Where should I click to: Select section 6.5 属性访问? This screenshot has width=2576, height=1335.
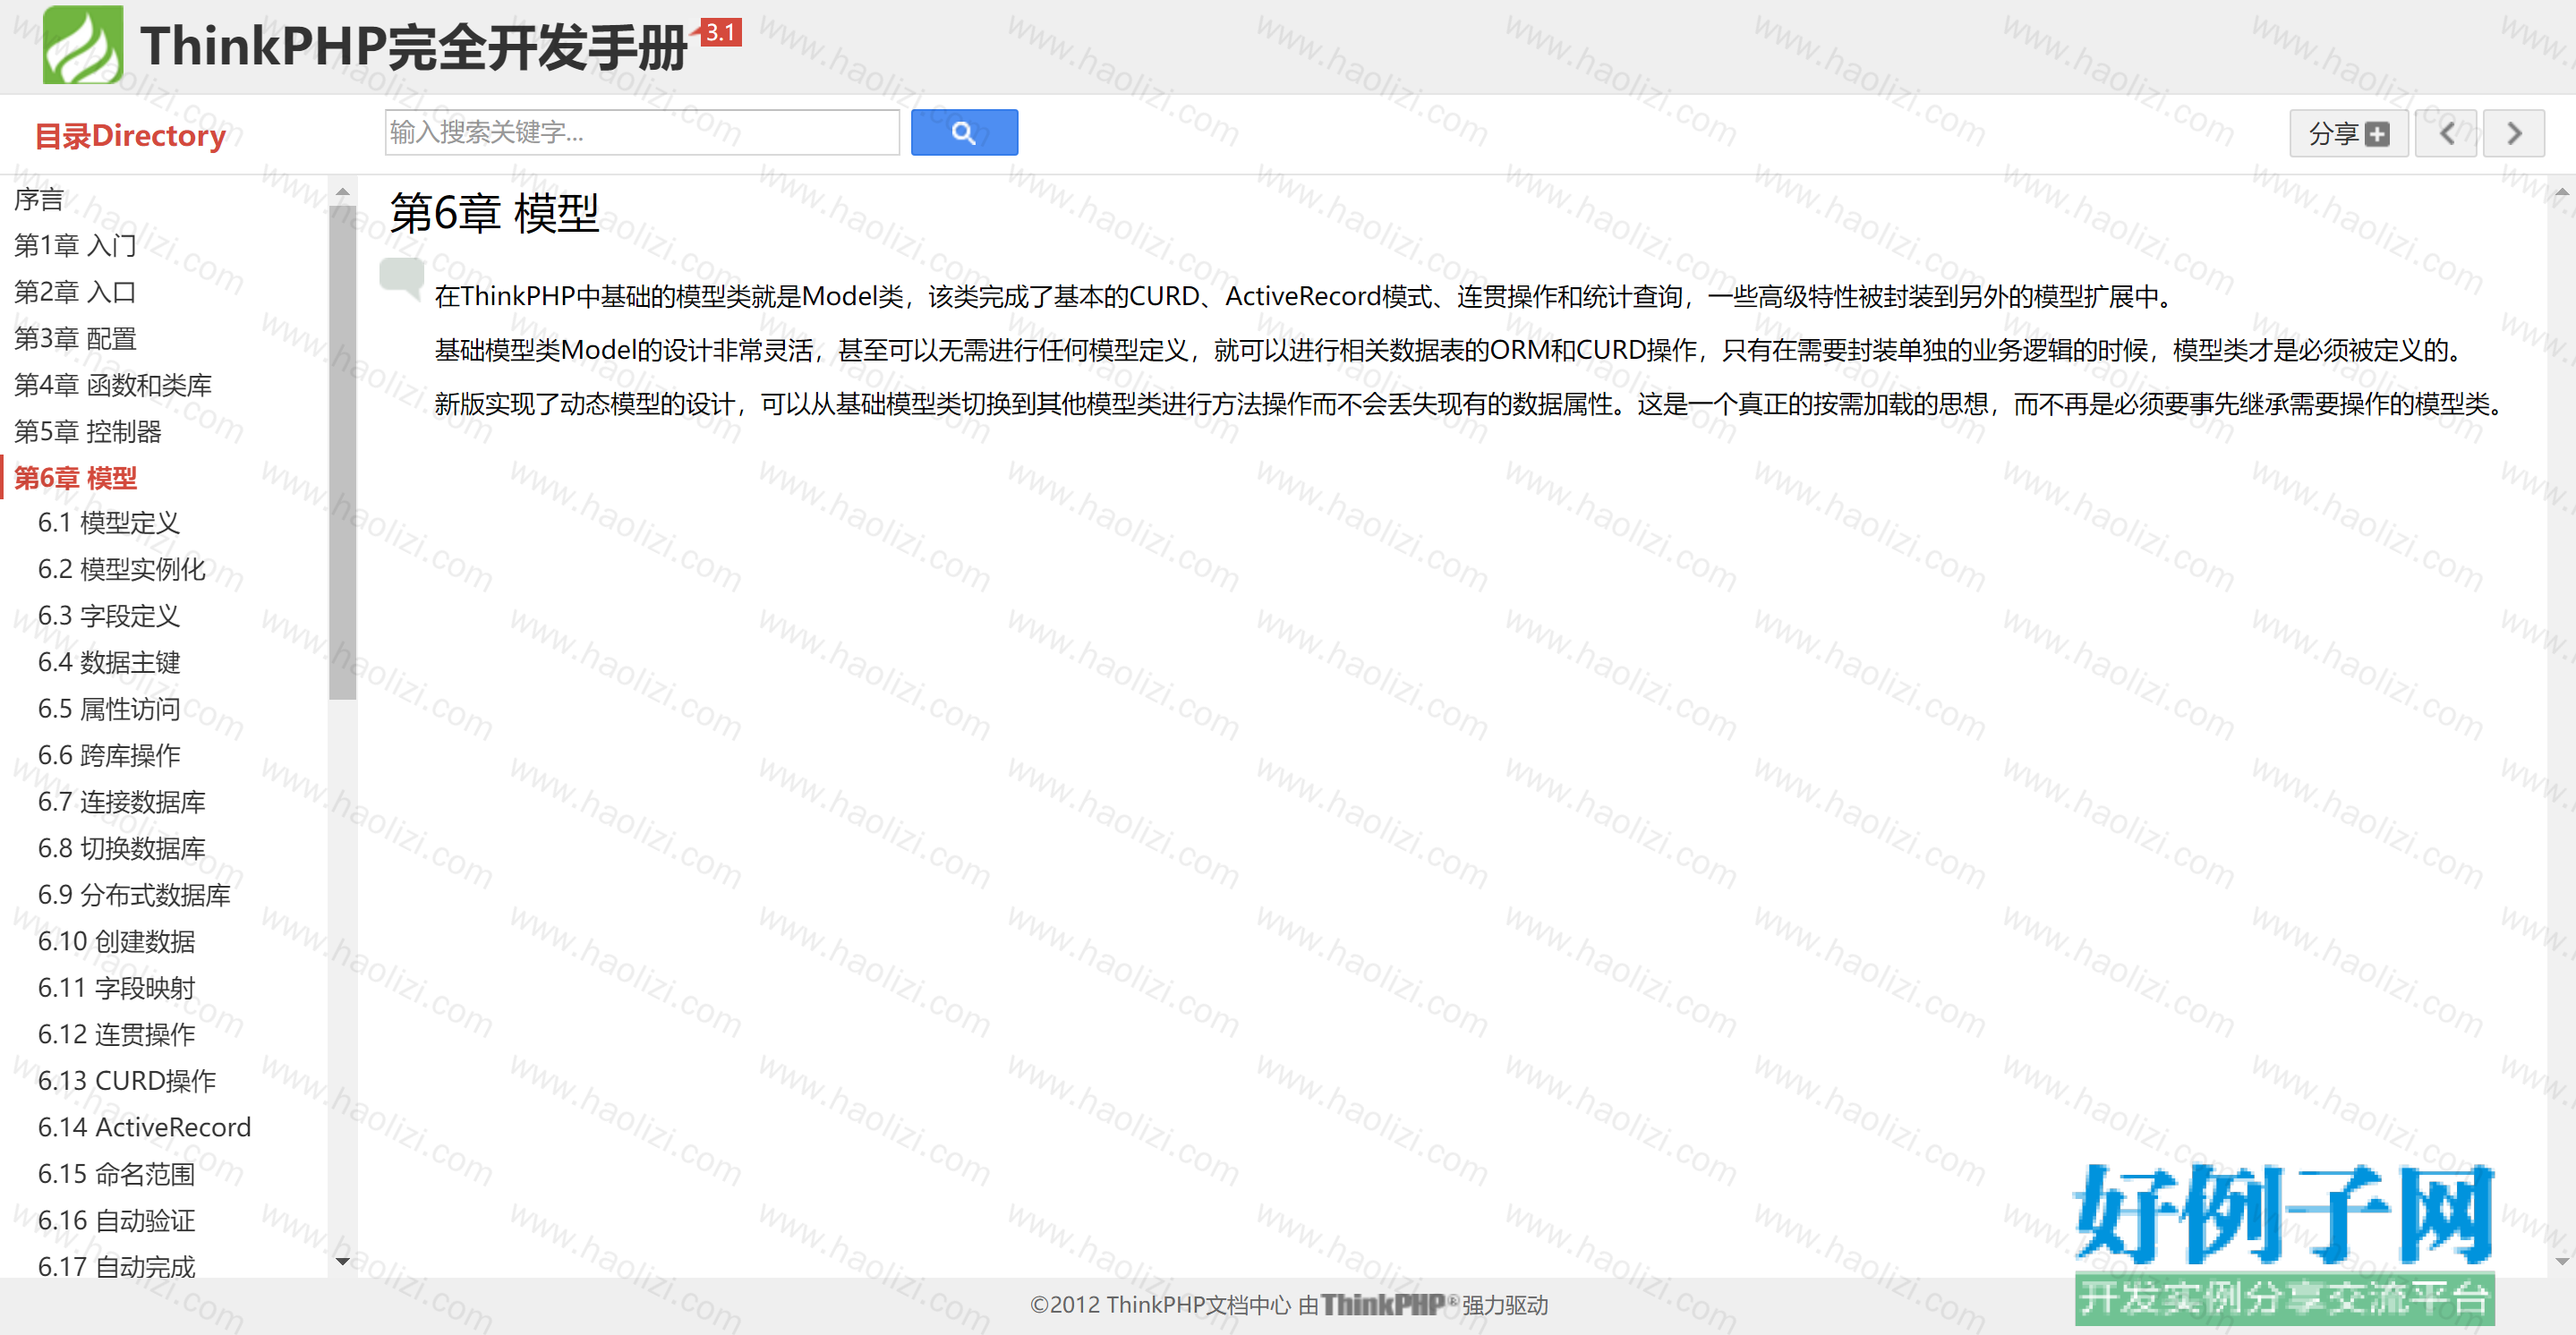(109, 708)
